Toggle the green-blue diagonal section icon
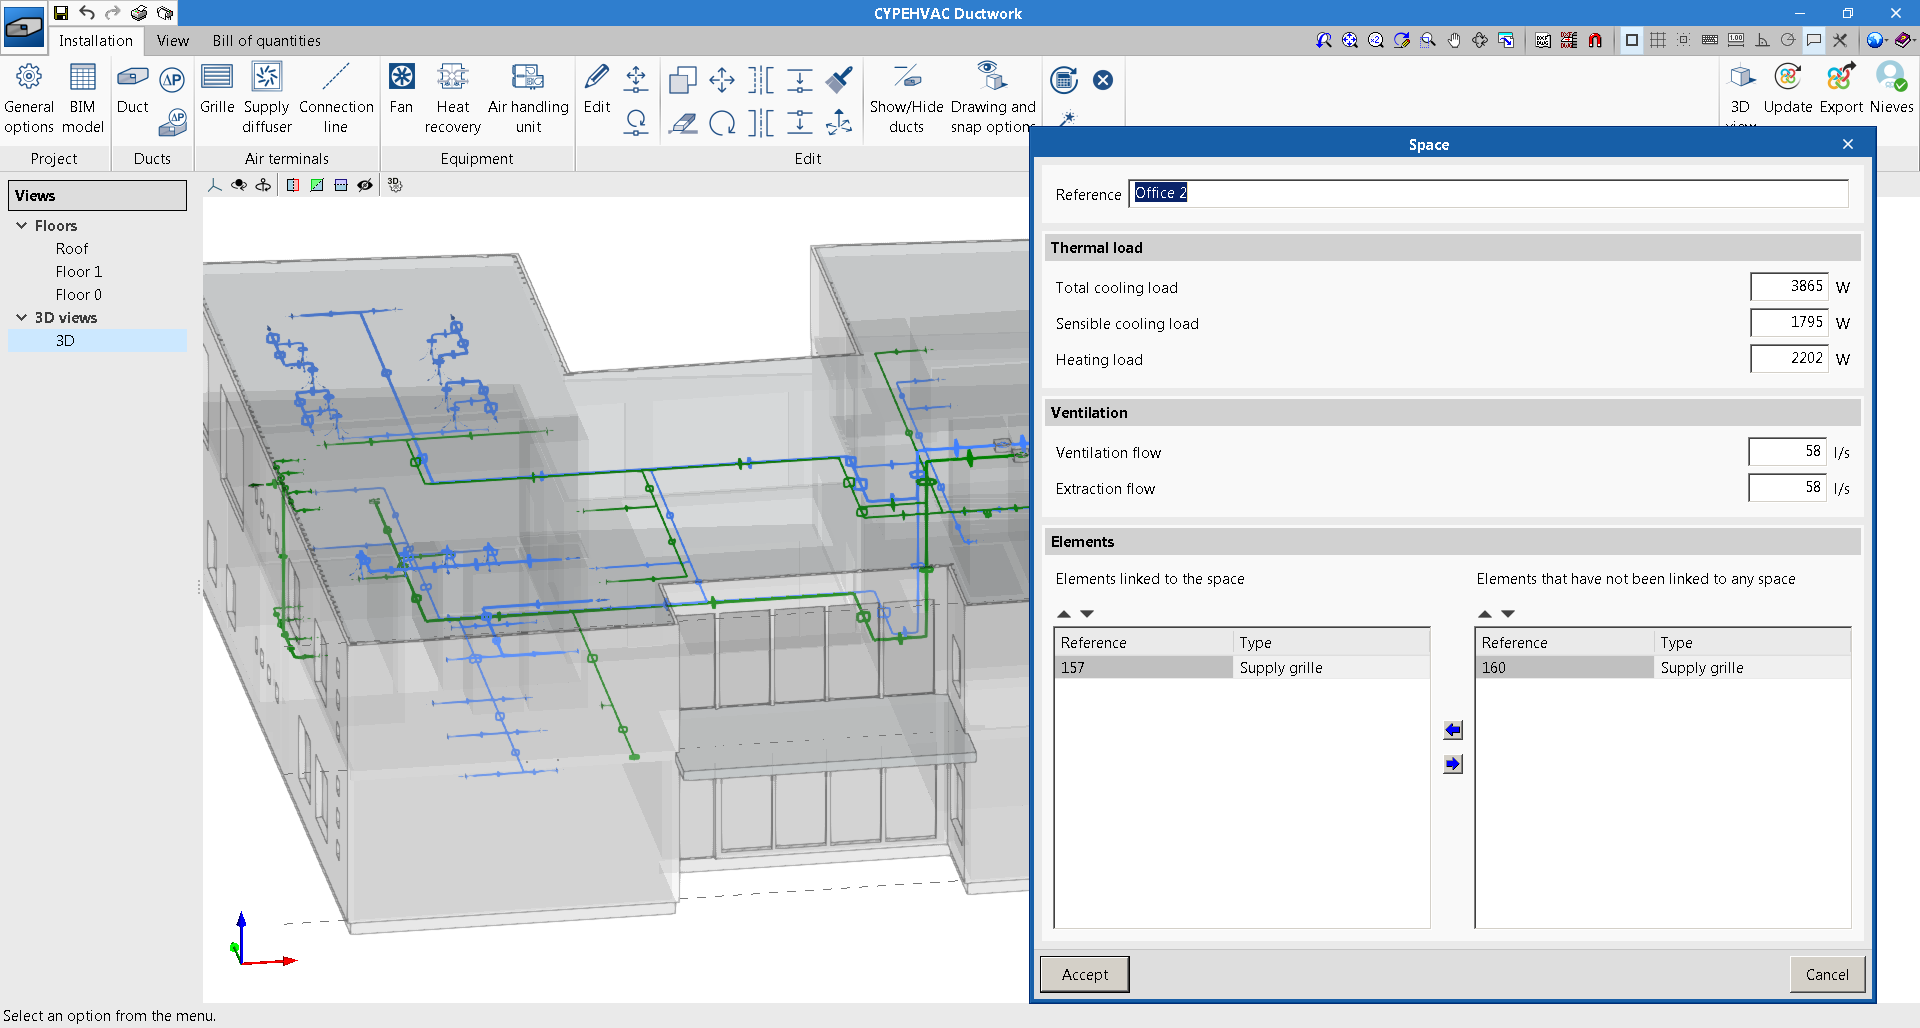This screenshot has width=1920, height=1028. (317, 185)
